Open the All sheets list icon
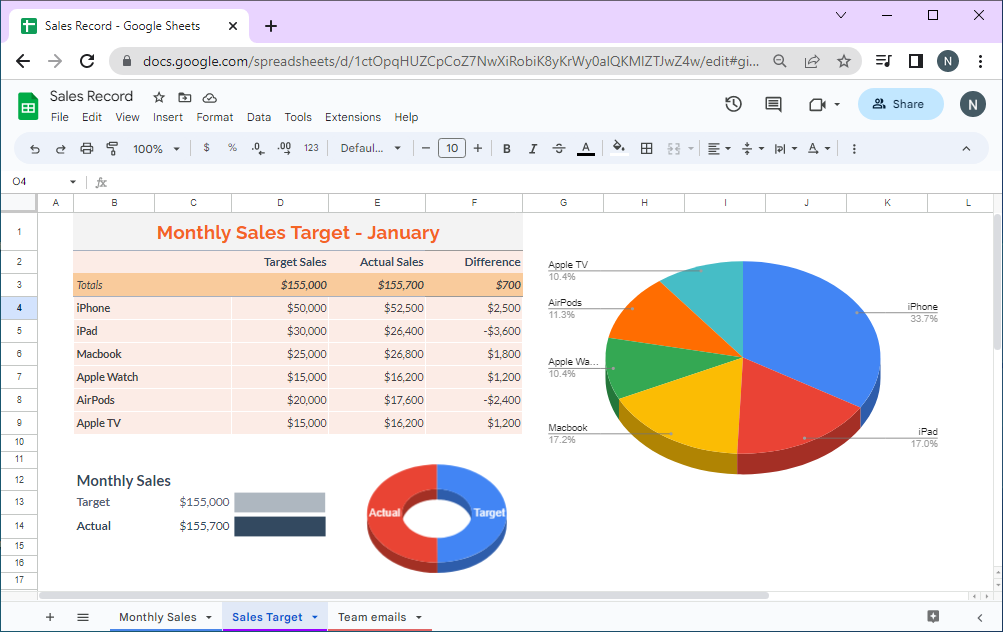 [83, 617]
